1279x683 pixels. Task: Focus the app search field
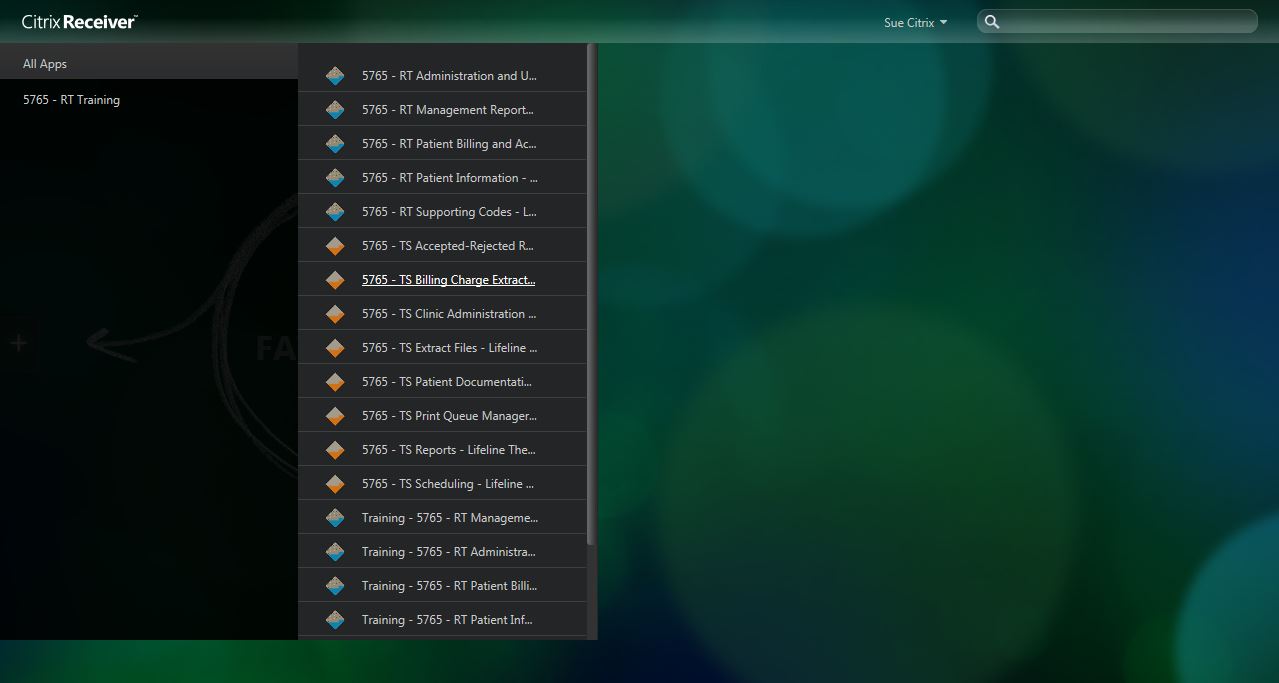click(x=1117, y=22)
